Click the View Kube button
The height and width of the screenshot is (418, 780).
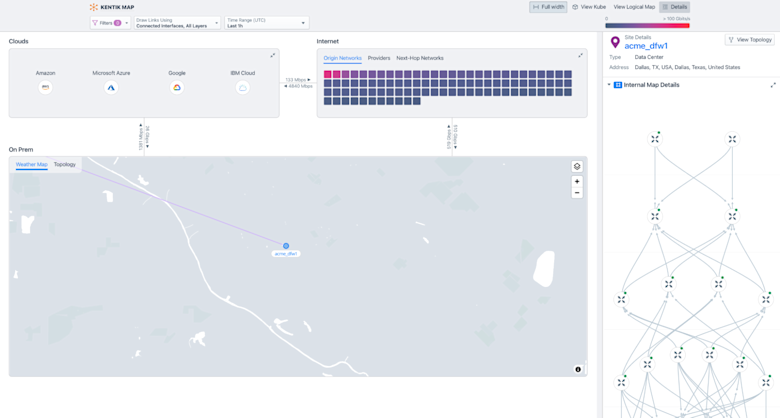point(589,7)
